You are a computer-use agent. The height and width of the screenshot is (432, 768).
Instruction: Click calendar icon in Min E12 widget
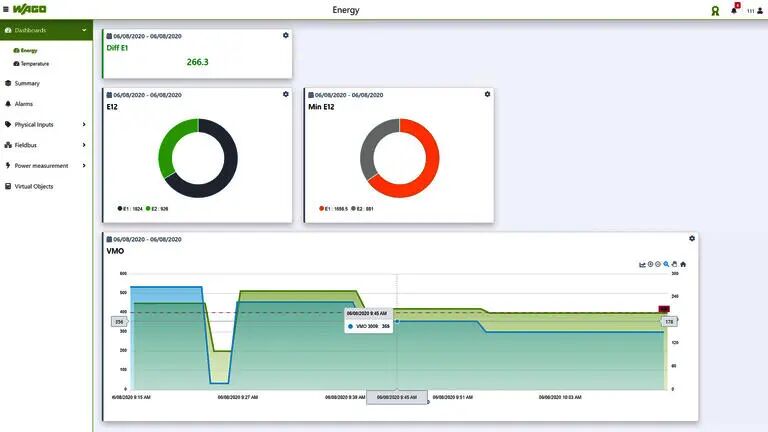[x=311, y=95]
